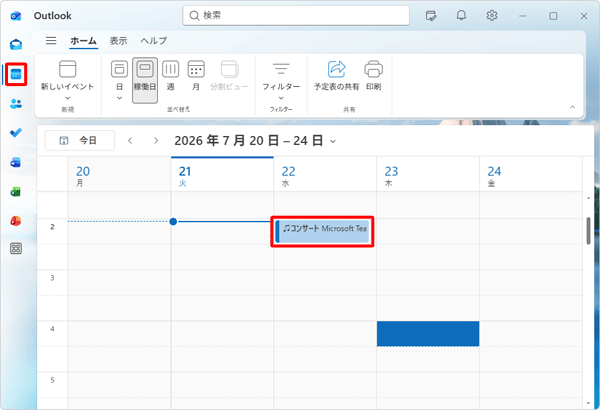Viewport: 600px width, 410px height.
Task: Expand the 新しいイベント dropdown arrow
Action: point(68,98)
